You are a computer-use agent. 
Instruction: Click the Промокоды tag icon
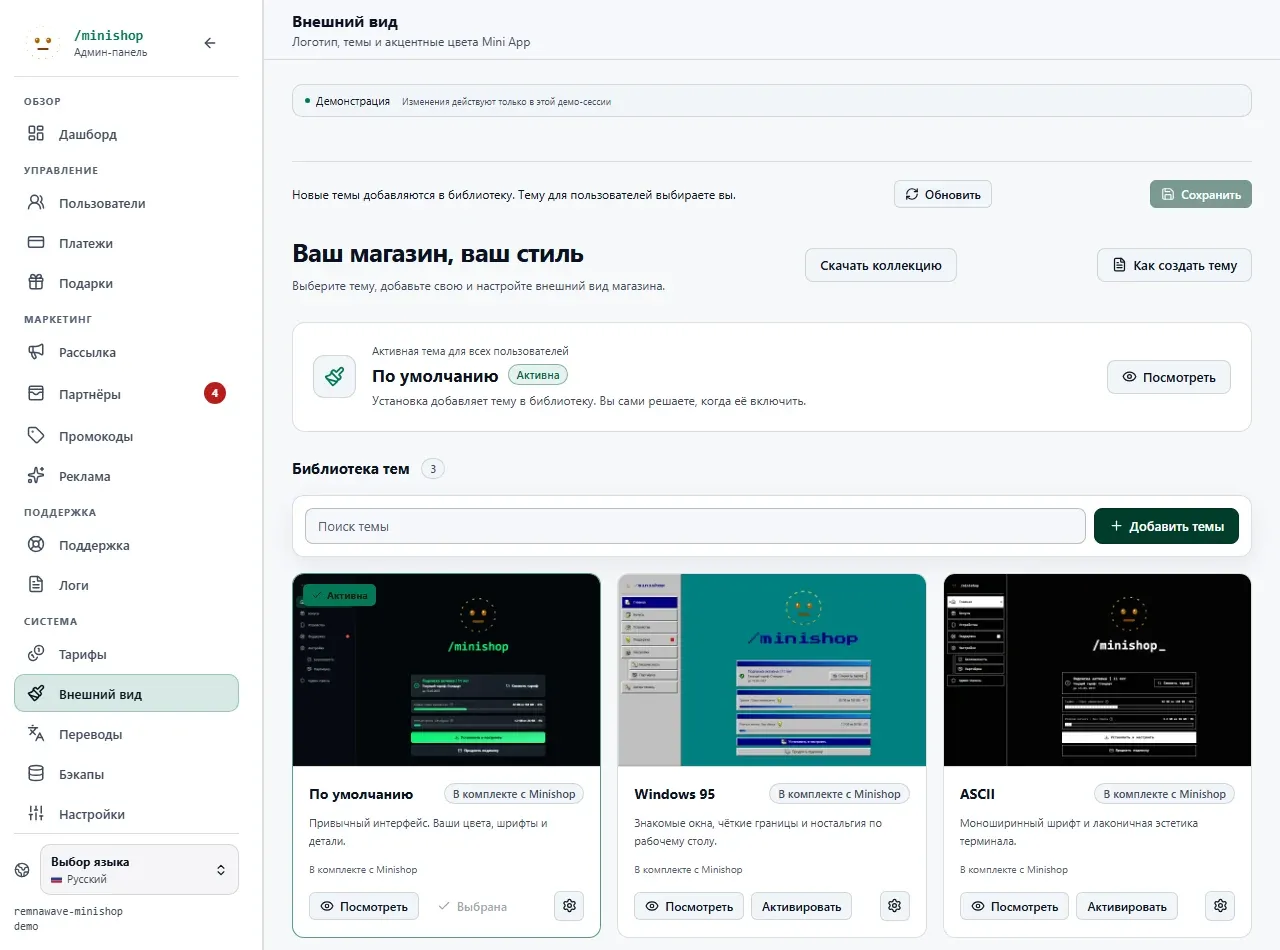pyautogui.click(x=36, y=436)
